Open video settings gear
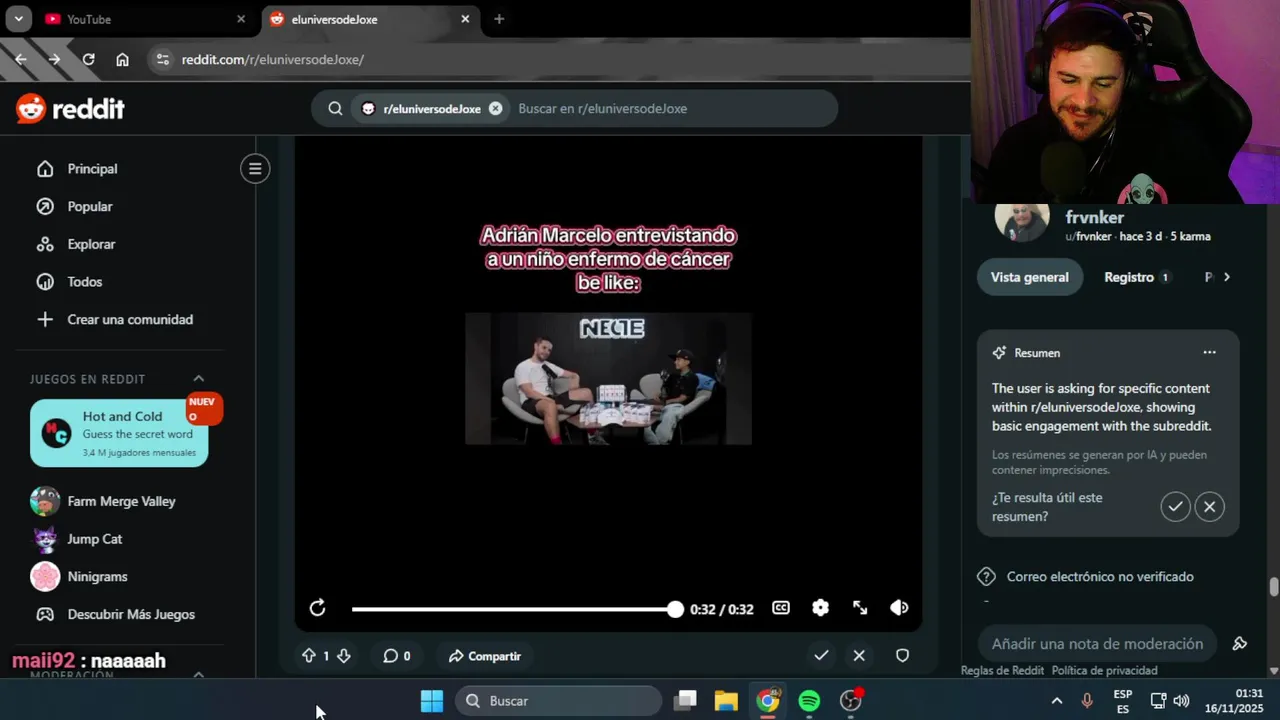The image size is (1280, 720). [x=820, y=608]
